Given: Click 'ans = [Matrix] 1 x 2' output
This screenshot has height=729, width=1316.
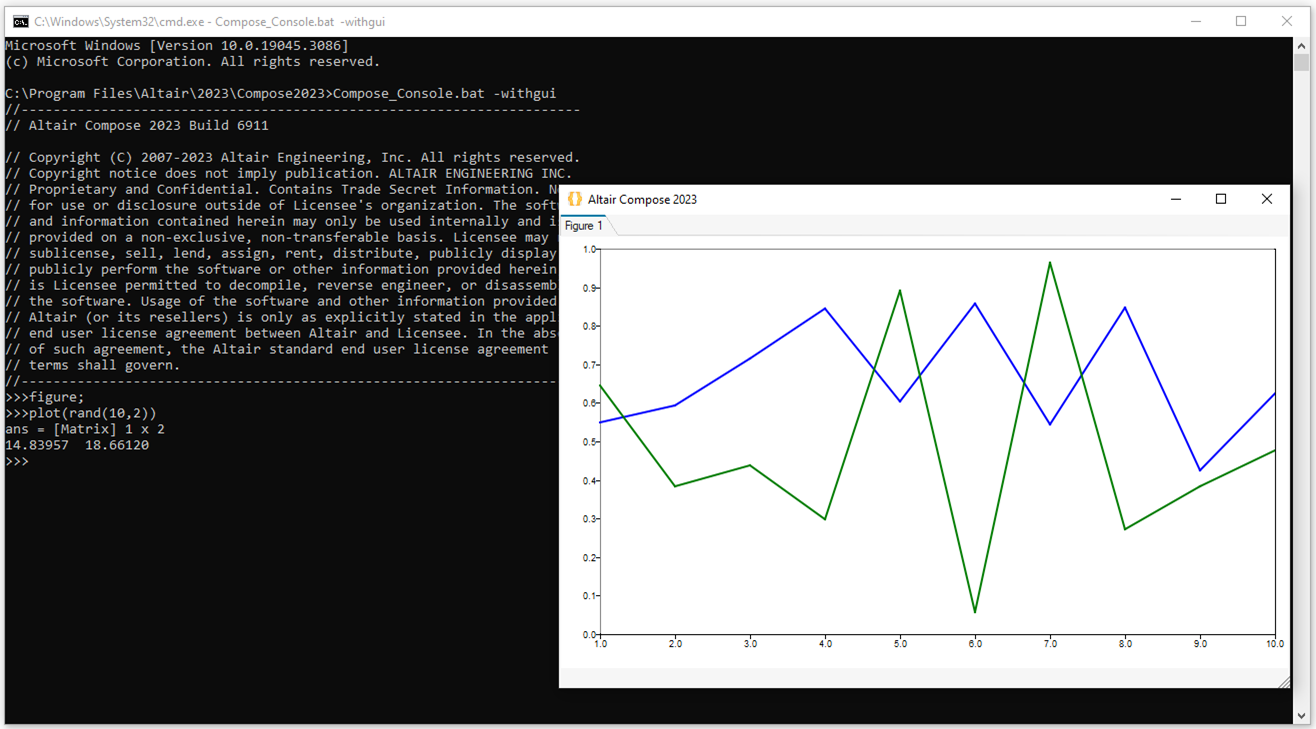Looking at the screenshot, I should click(x=85, y=429).
